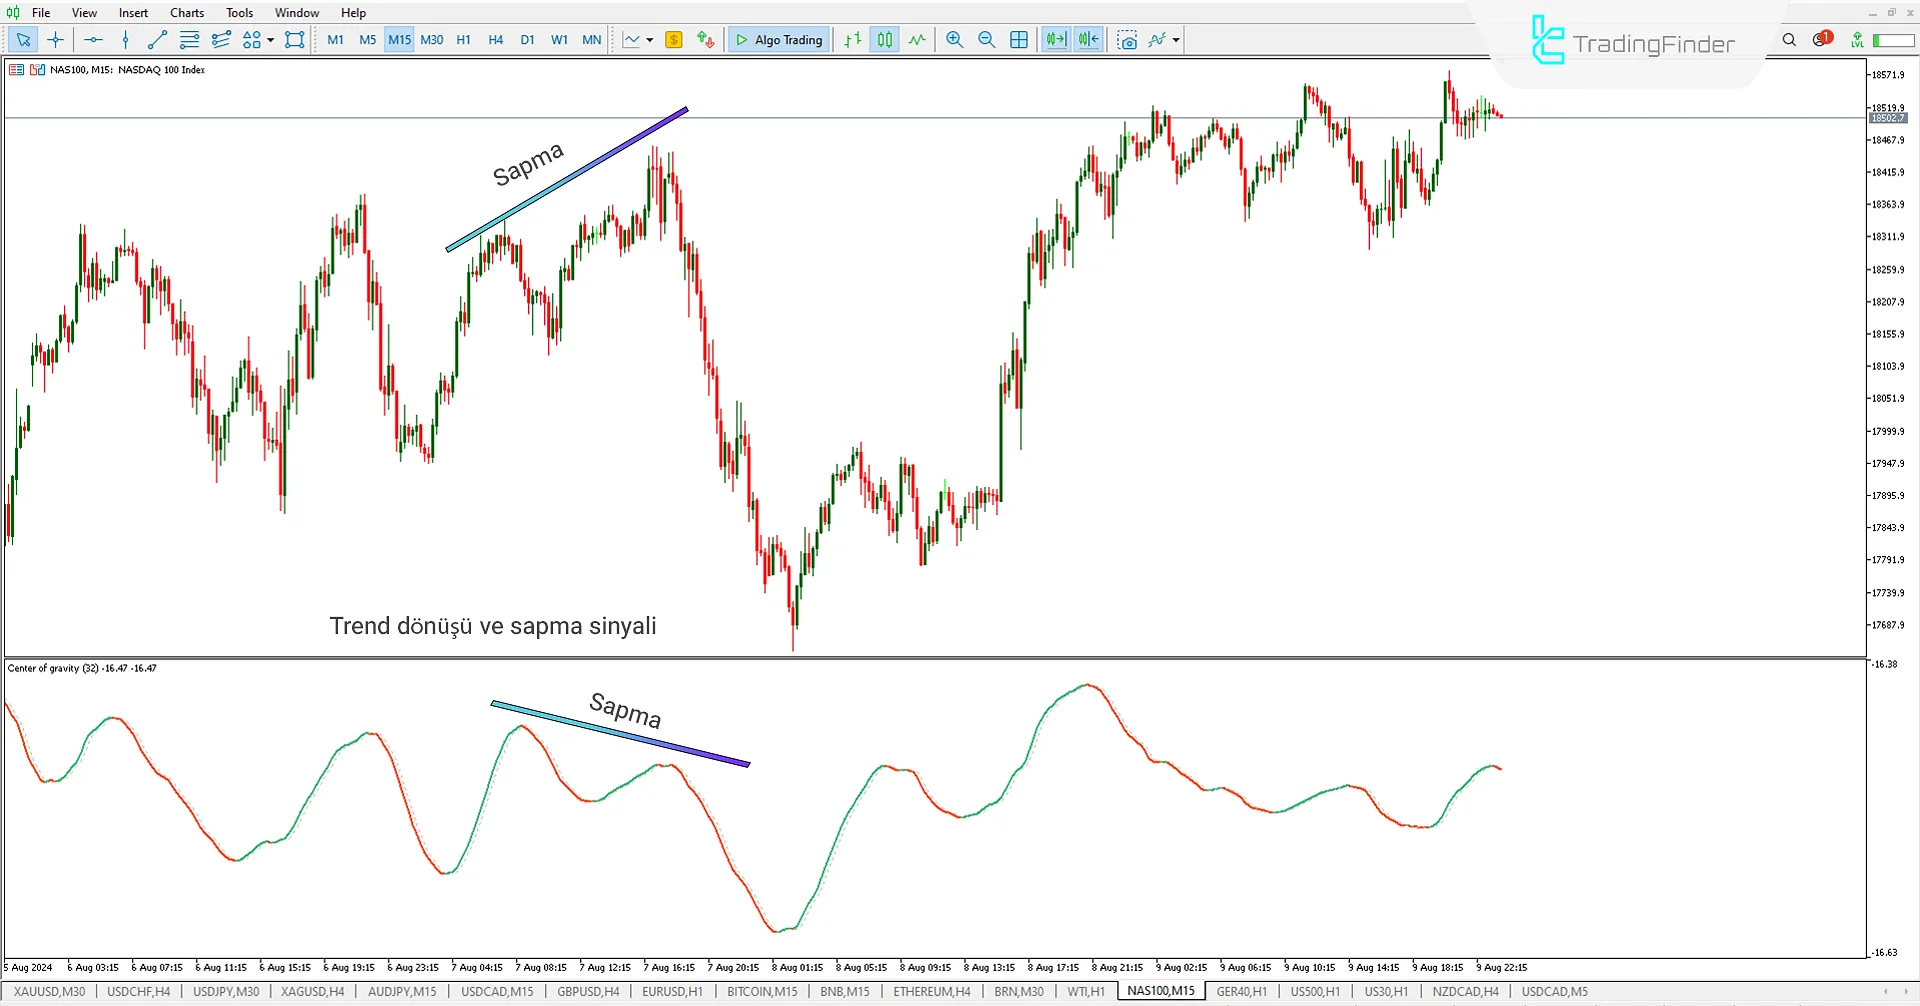Switch timeframe to H4
1920x1006 pixels.
pos(495,40)
